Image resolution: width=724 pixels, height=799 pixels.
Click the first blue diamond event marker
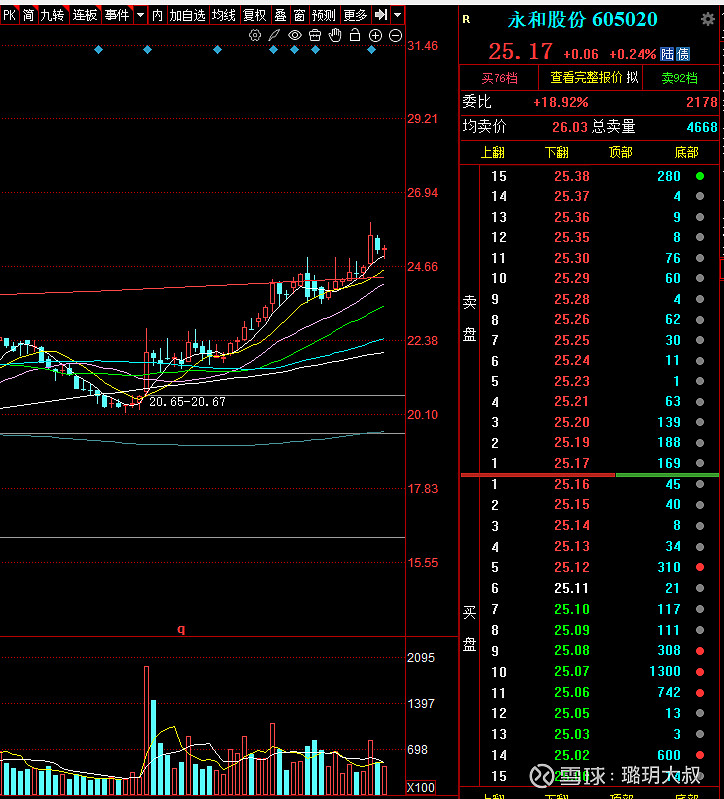(x=99, y=49)
